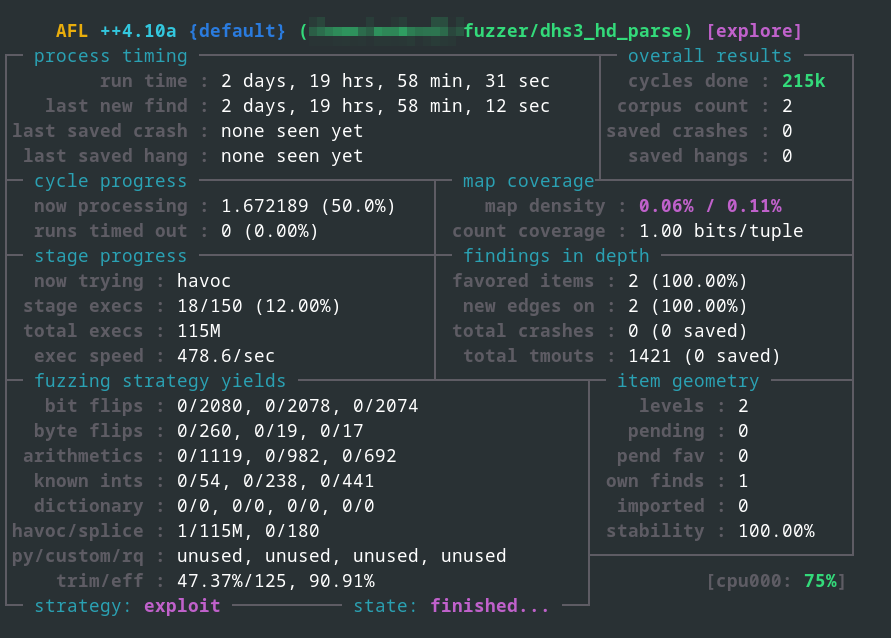Click arithmetics value '0/1119, 0/982, 0/692'
This screenshot has width=891, height=638.
(286, 456)
